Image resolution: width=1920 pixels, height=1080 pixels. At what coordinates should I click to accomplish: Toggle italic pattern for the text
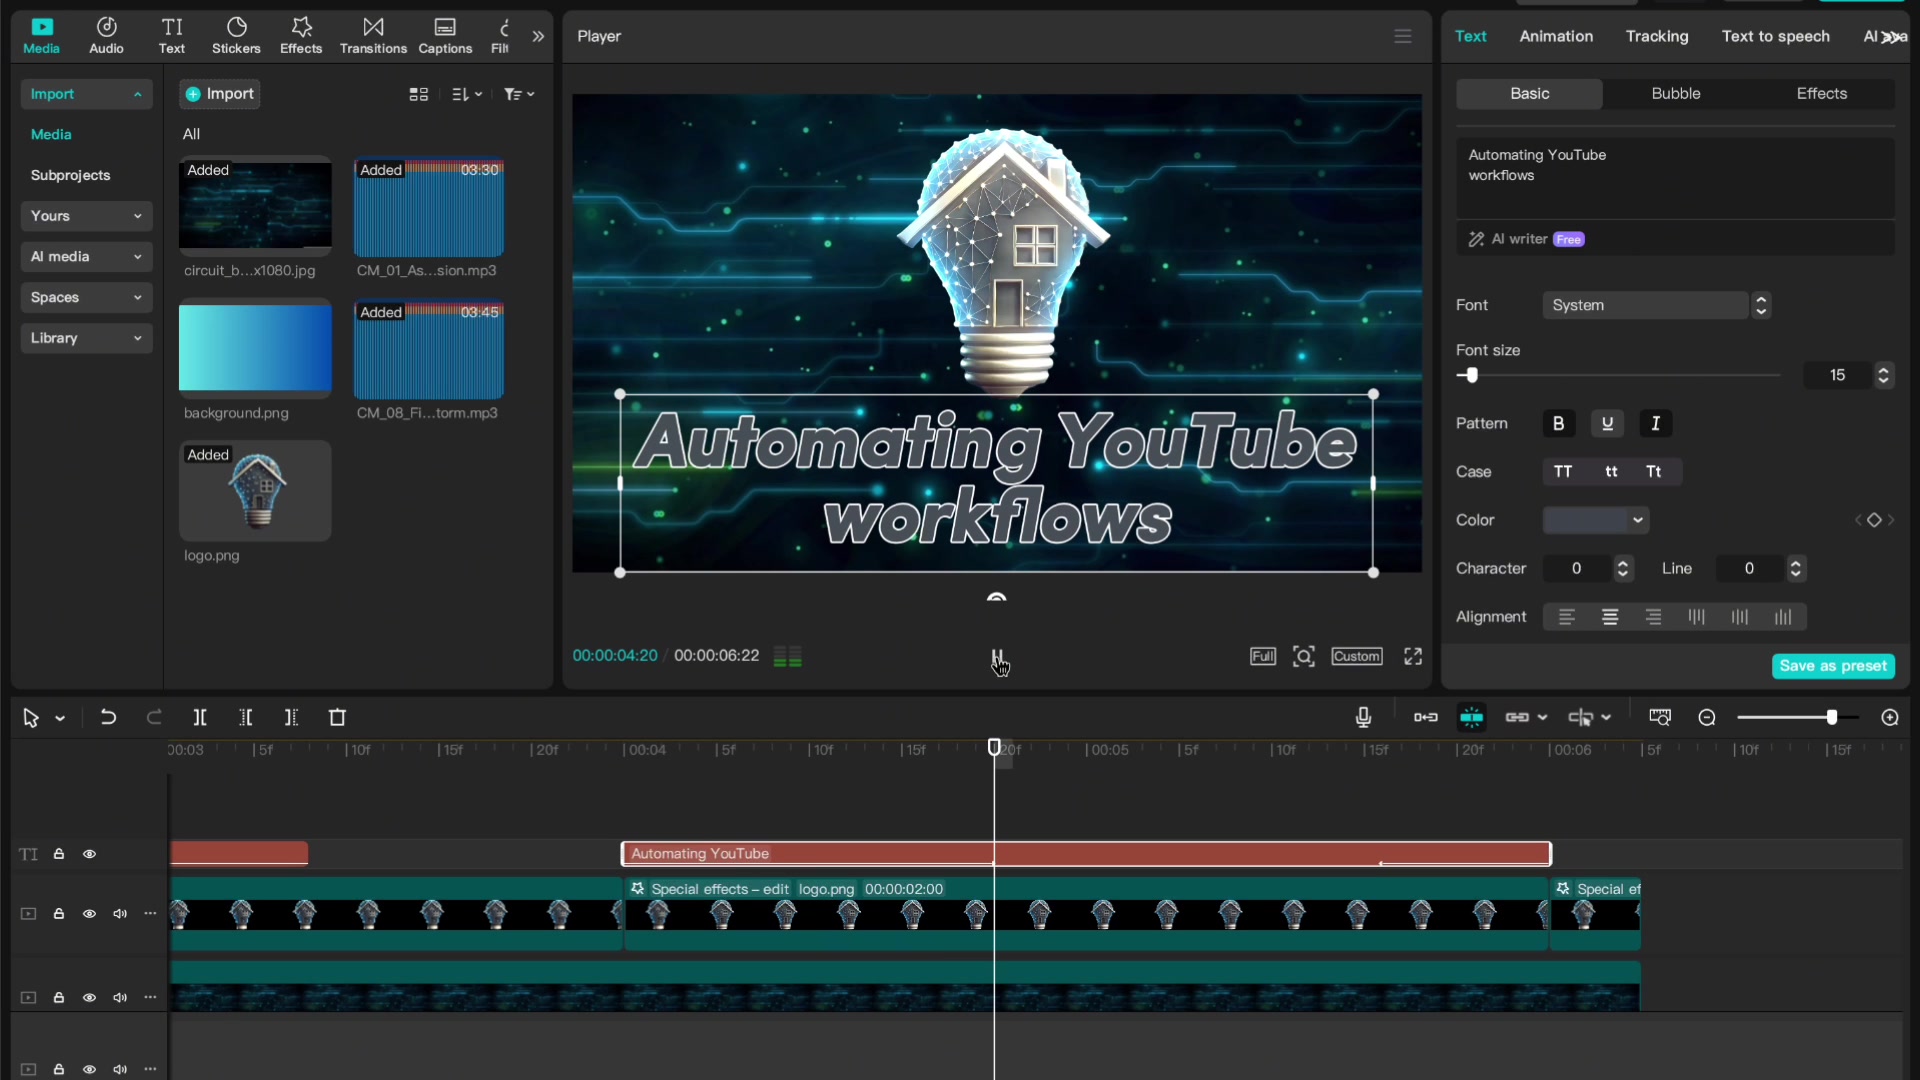tap(1656, 424)
